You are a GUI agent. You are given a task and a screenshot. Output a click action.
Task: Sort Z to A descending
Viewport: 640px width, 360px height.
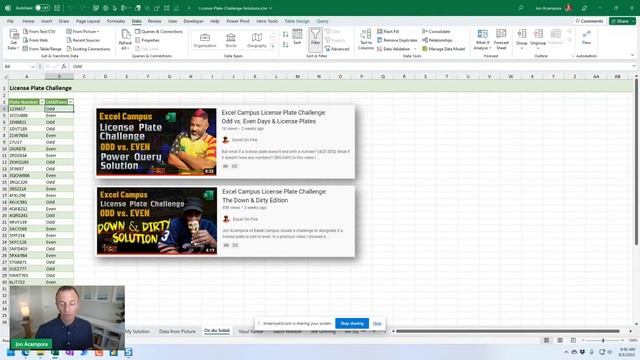(286, 44)
